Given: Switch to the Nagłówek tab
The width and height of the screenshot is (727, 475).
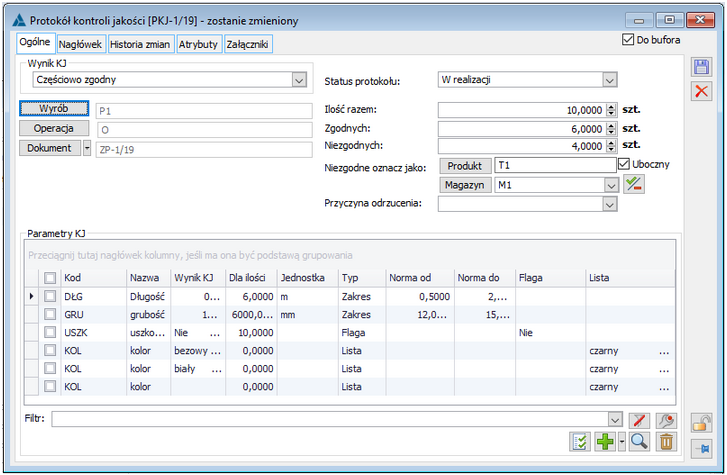Looking at the screenshot, I should [81, 44].
